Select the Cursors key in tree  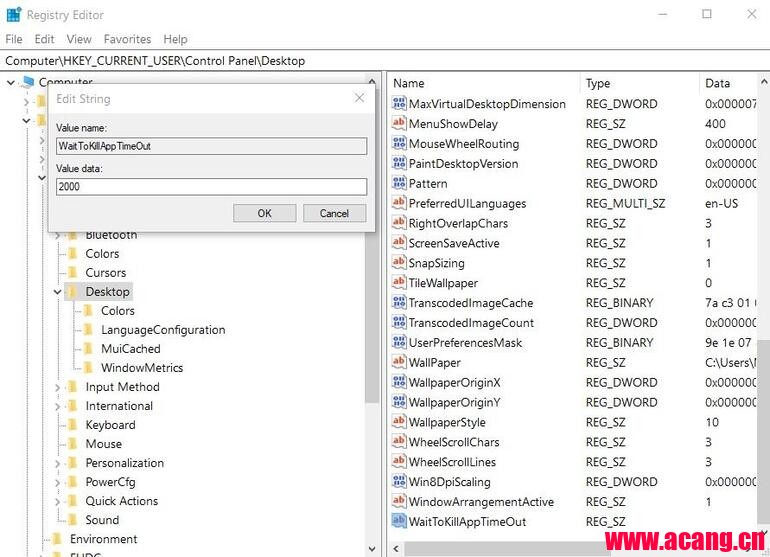tap(106, 273)
